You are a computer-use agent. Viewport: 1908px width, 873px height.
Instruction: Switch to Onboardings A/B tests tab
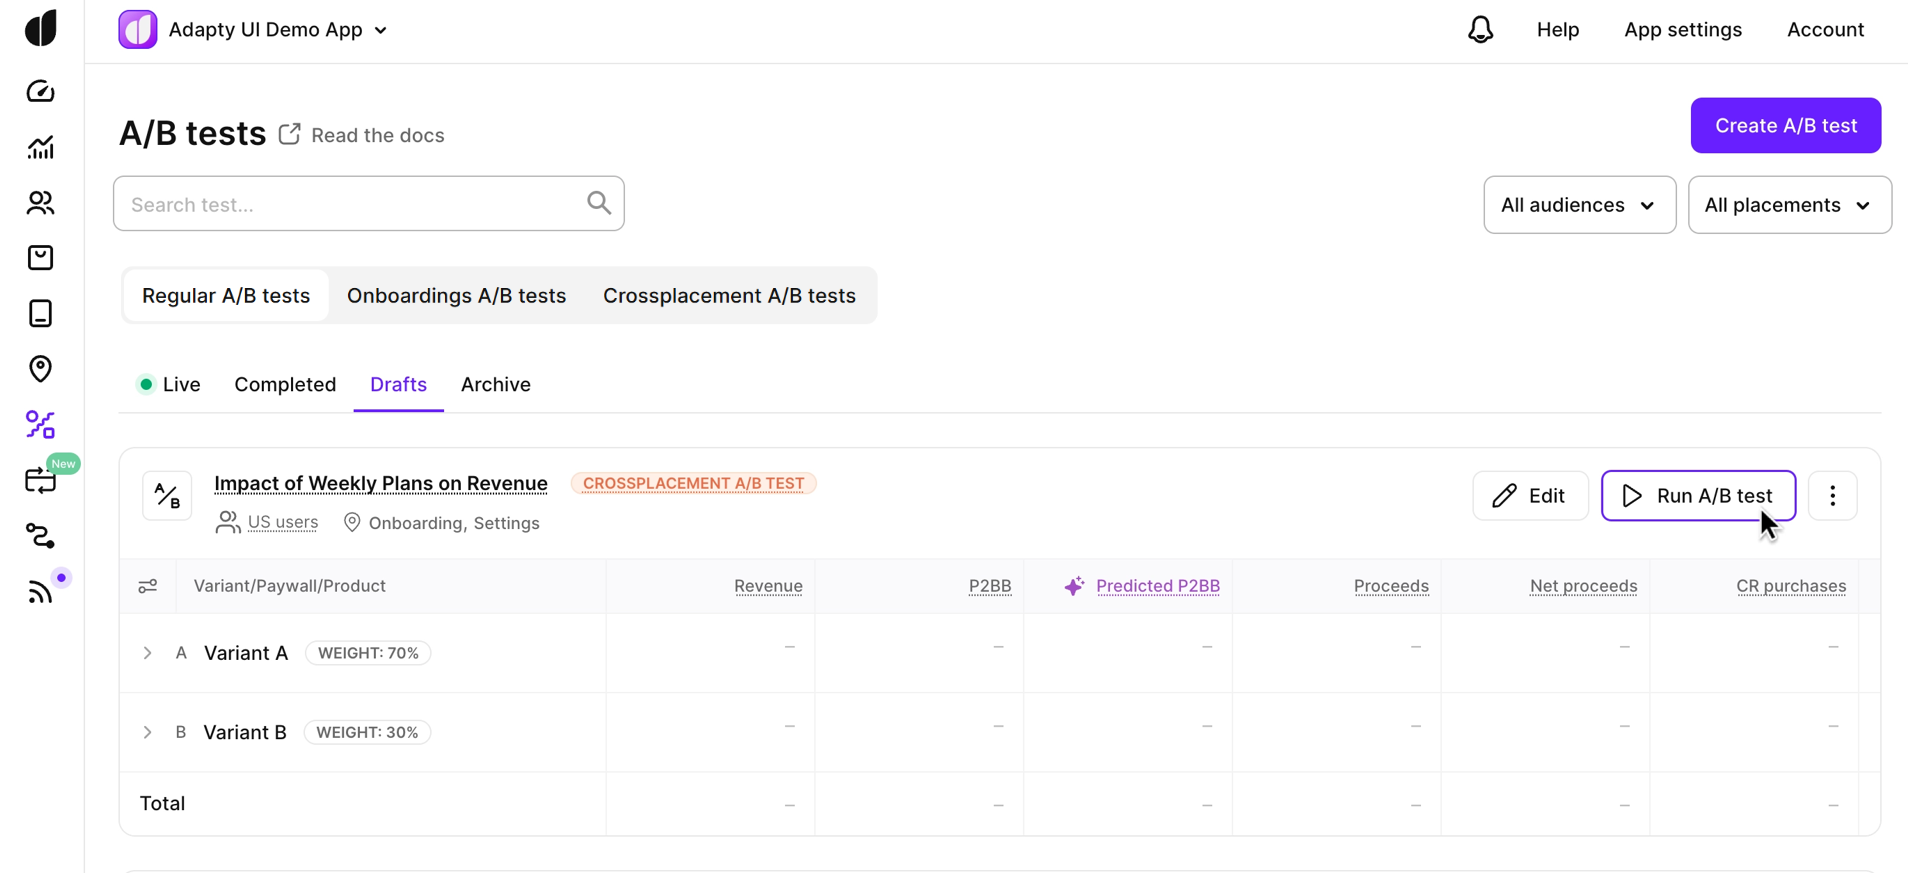pyautogui.click(x=456, y=296)
